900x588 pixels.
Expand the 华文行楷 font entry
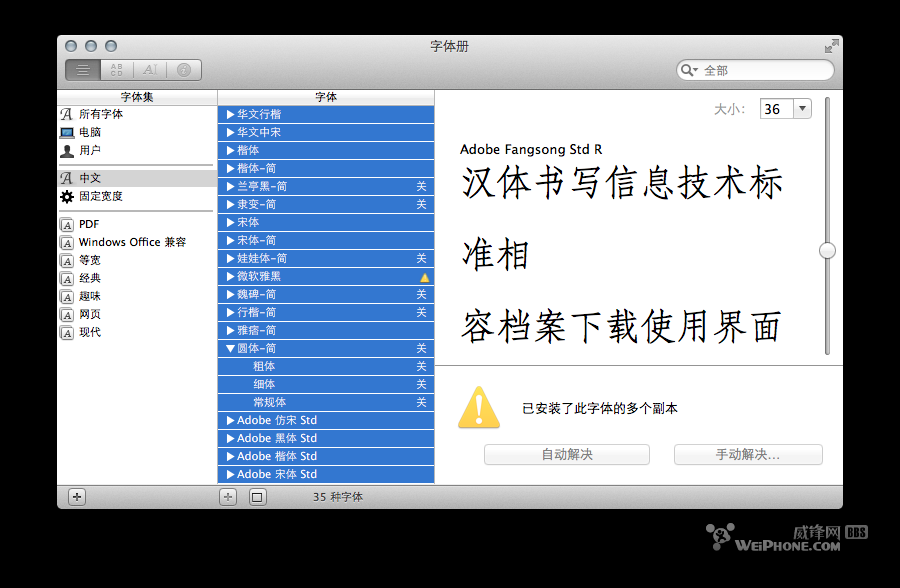point(231,113)
